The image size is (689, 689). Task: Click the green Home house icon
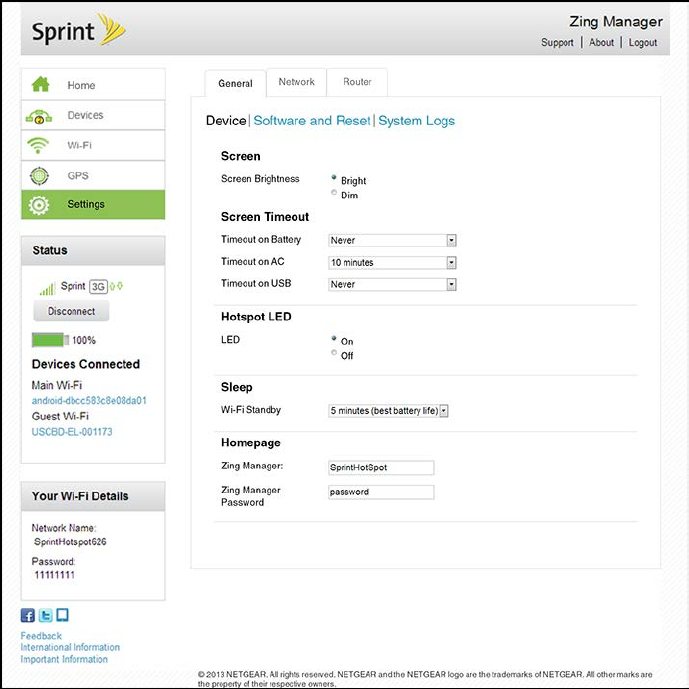point(40,84)
